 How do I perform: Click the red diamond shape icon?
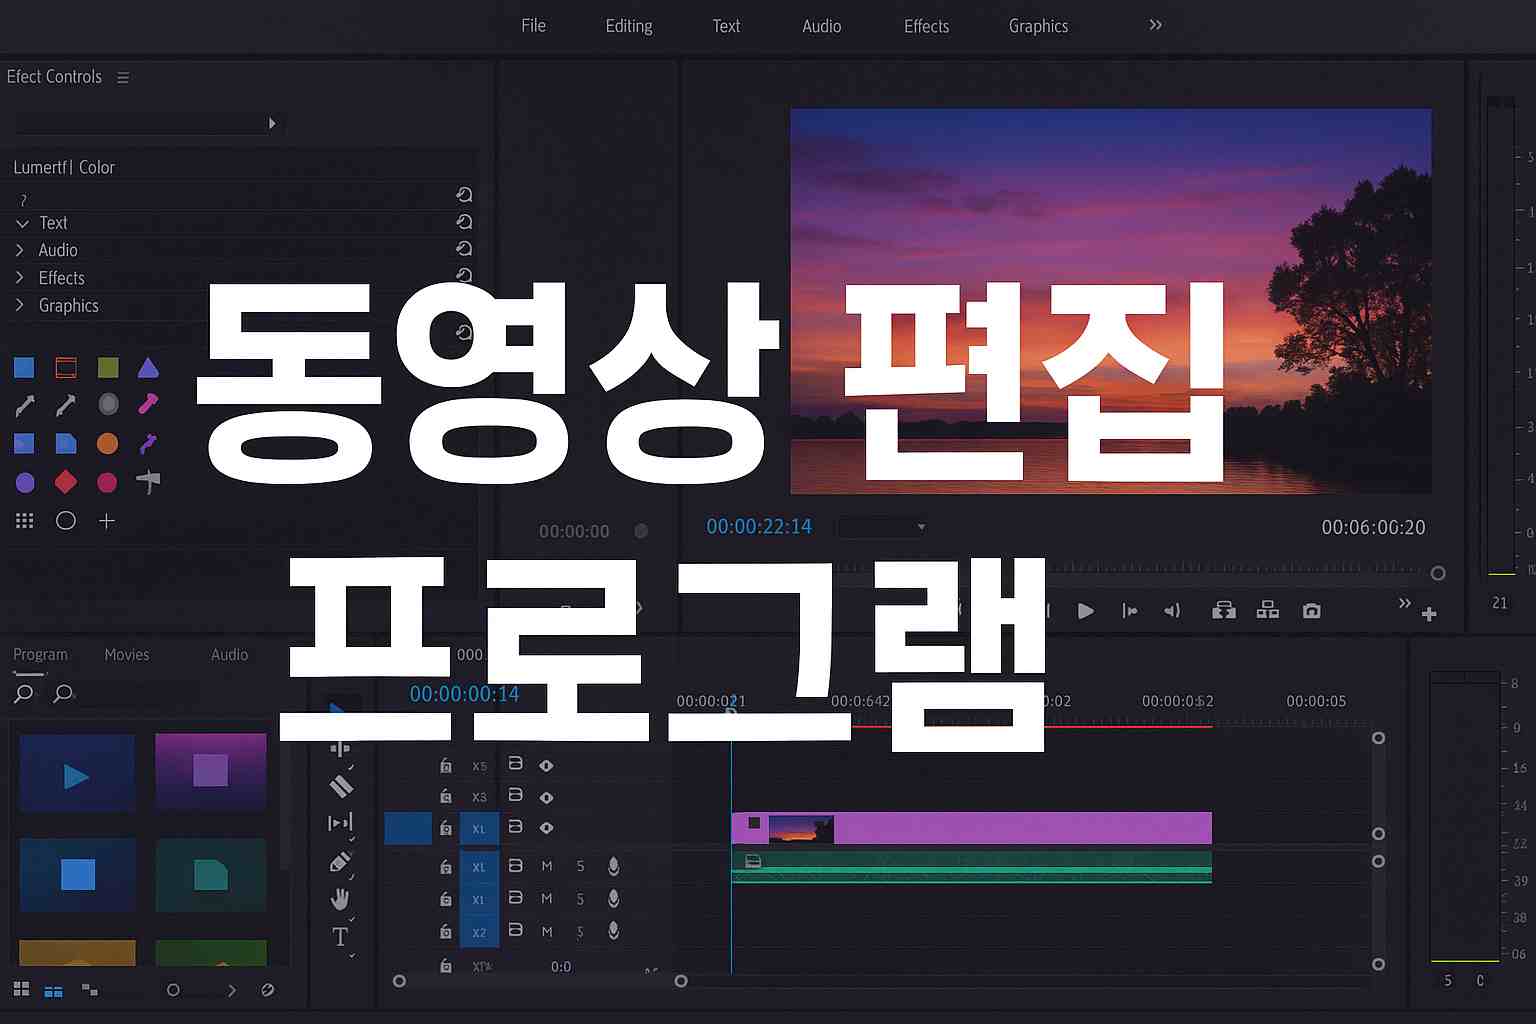(66, 482)
